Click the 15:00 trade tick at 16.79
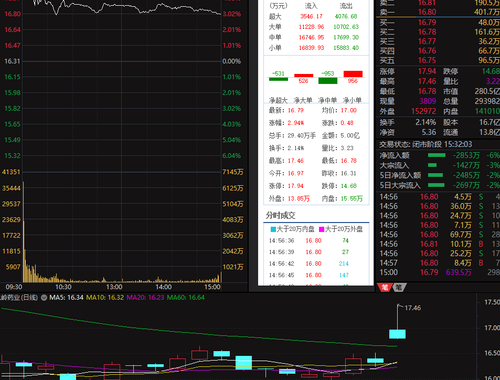Image resolution: width=500 pixels, height=380 pixels. coord(438,272)
